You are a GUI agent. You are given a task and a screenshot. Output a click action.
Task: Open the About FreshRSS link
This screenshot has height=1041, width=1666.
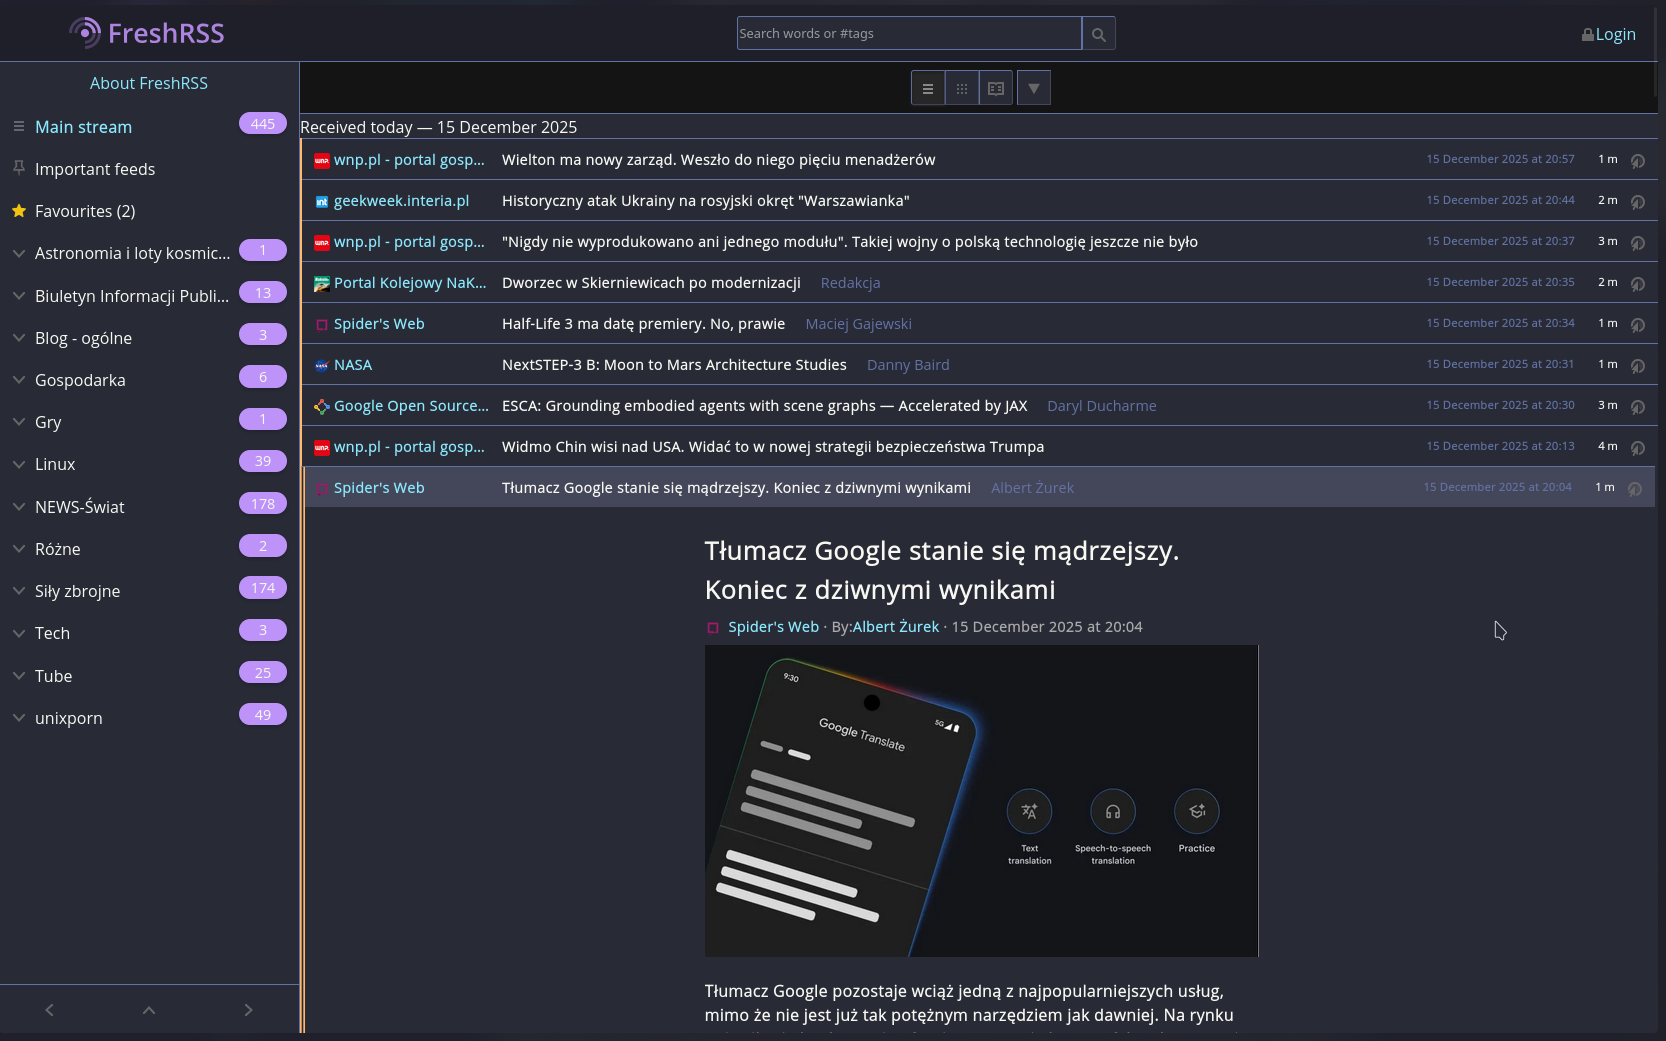pos(149,83)
